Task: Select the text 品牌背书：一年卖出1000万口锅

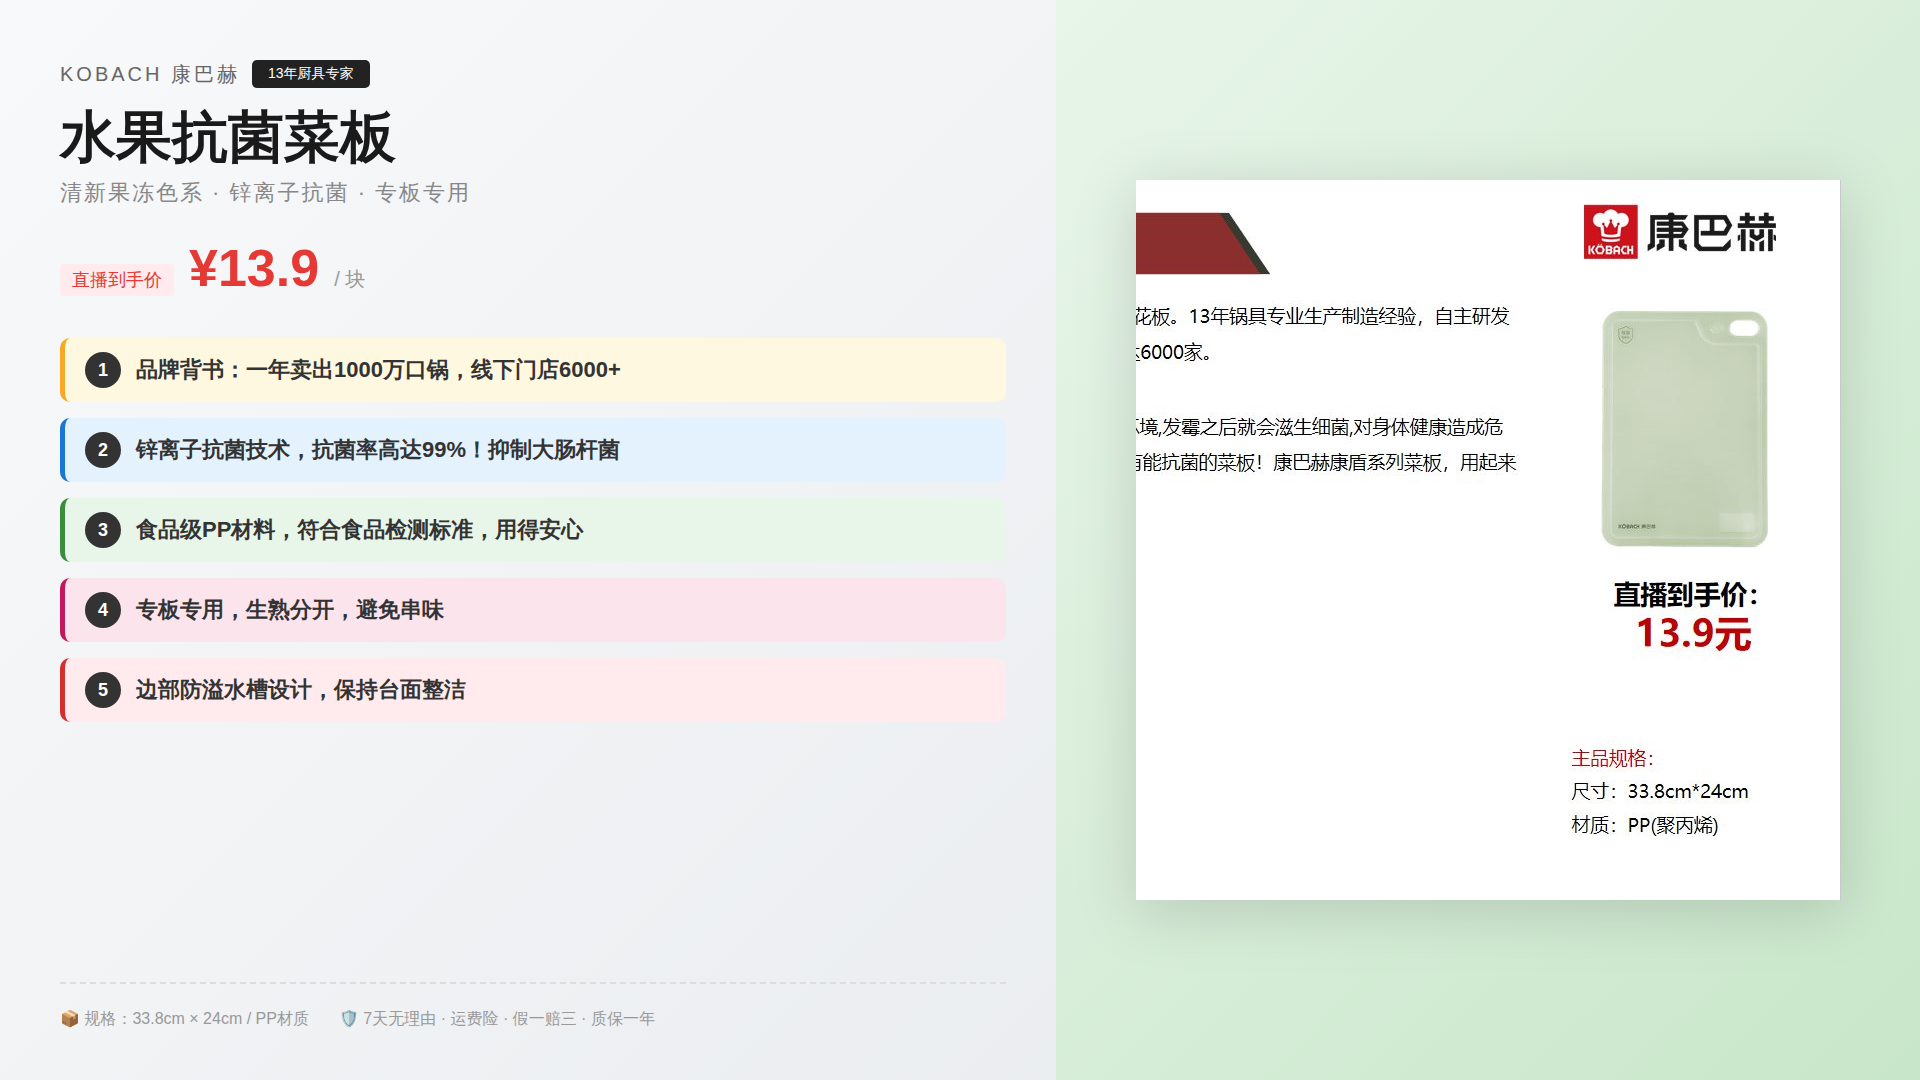Action: (x=292, y=370)
